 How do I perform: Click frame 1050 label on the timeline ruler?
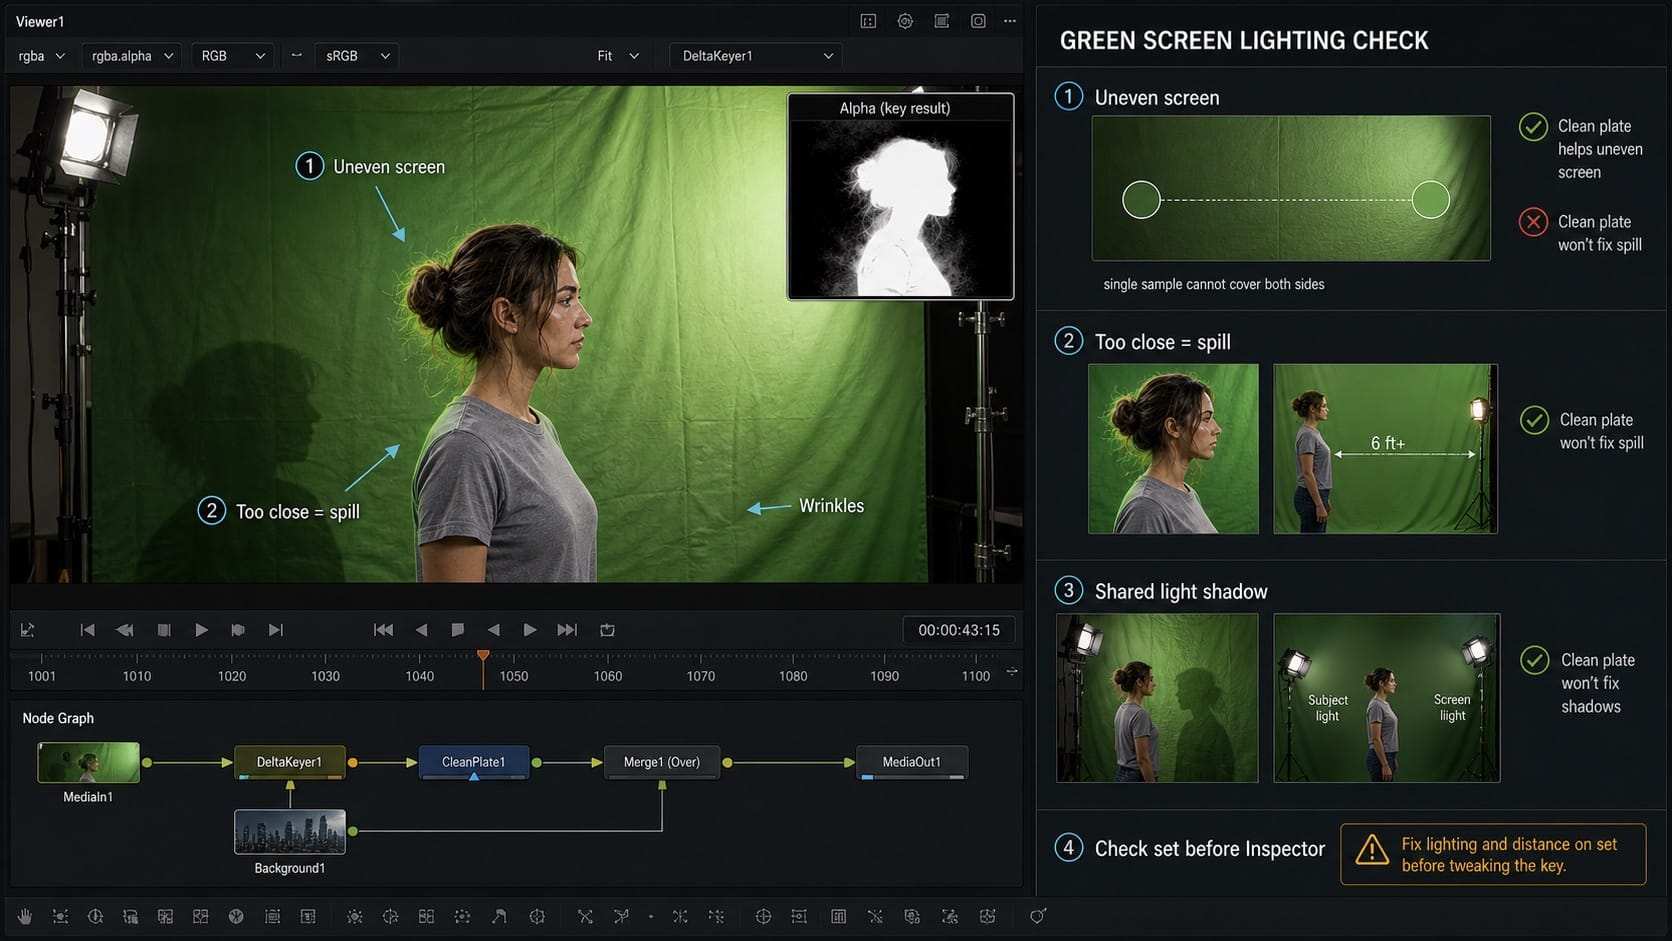514,676
